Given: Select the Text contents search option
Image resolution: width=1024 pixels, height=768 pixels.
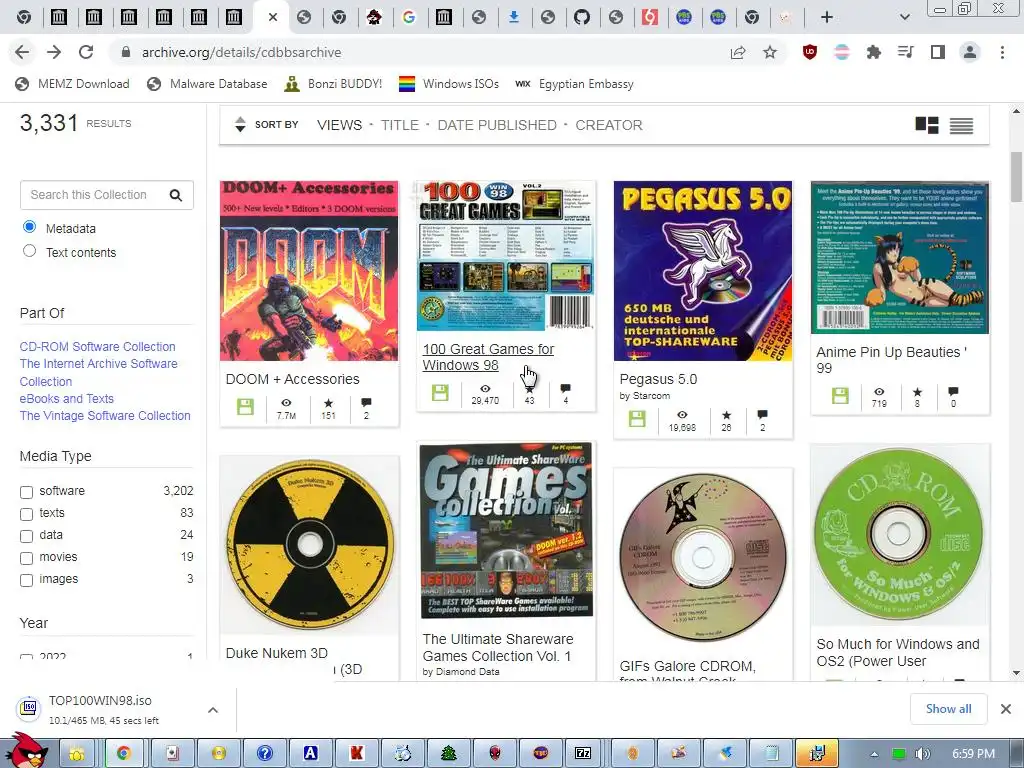Looking at the screenshot, I should coord(29,251).
